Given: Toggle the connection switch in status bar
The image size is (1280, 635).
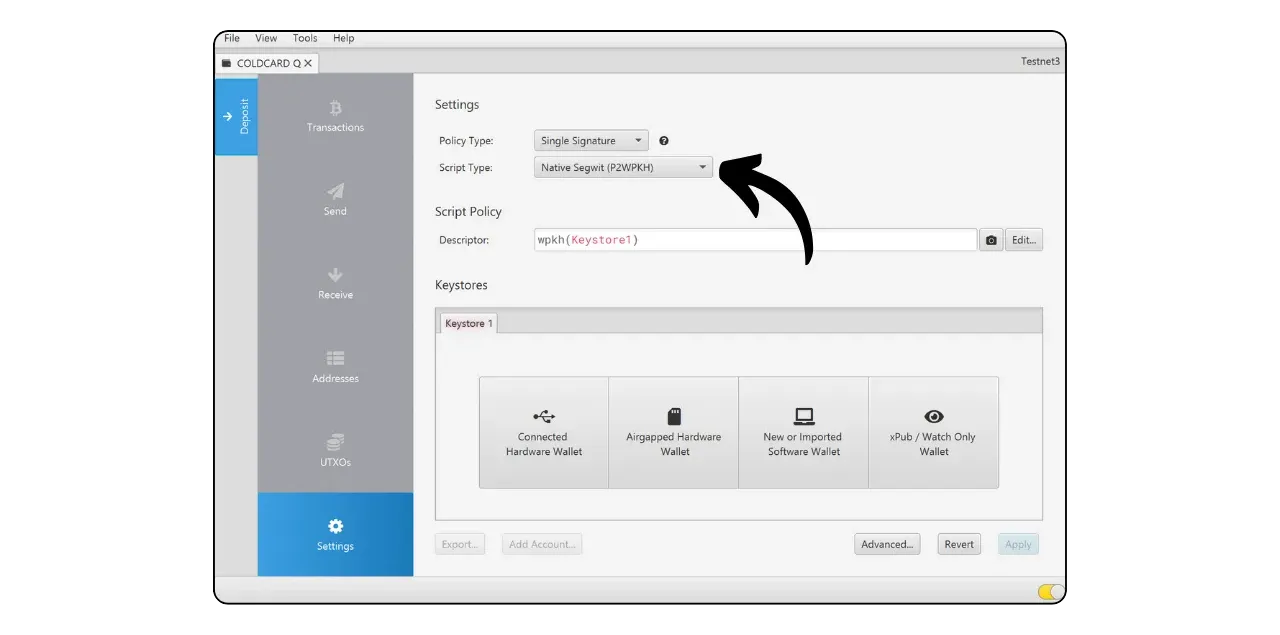Looking at the screenshot, I should [1050, 592].
